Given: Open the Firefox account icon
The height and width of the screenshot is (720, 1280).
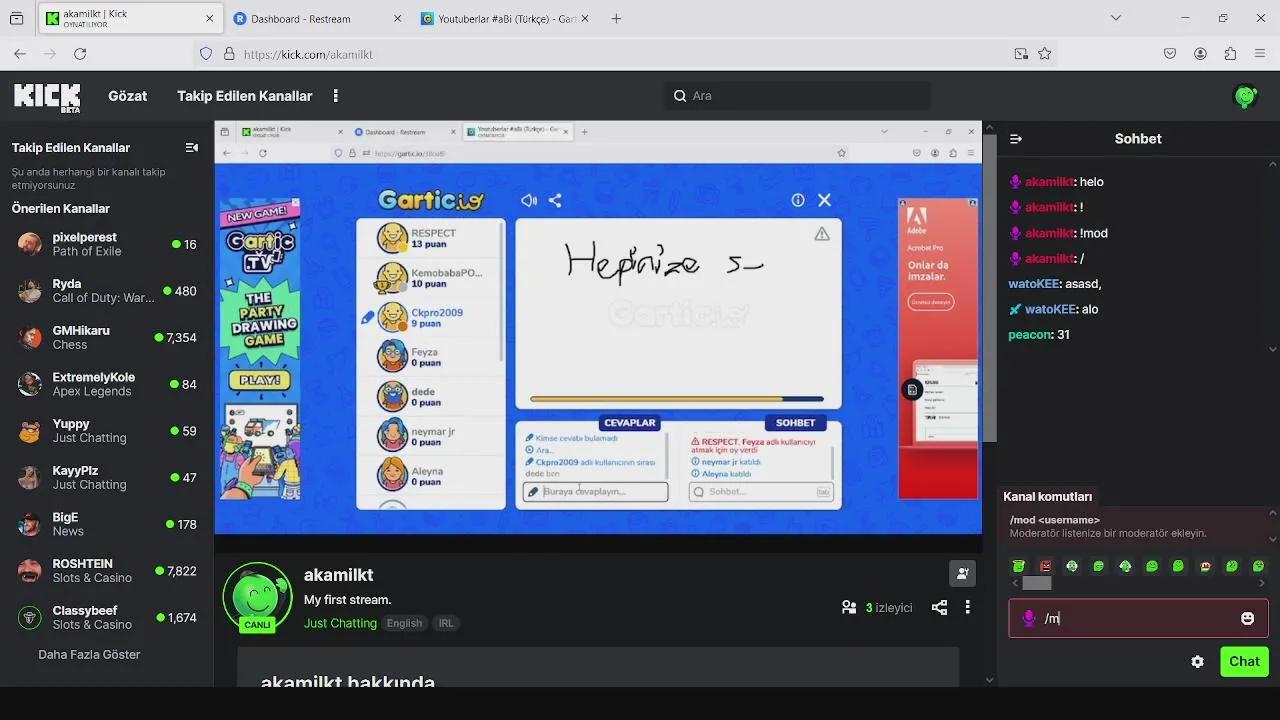Looking at the screenshot, I should pos(1200,54).
